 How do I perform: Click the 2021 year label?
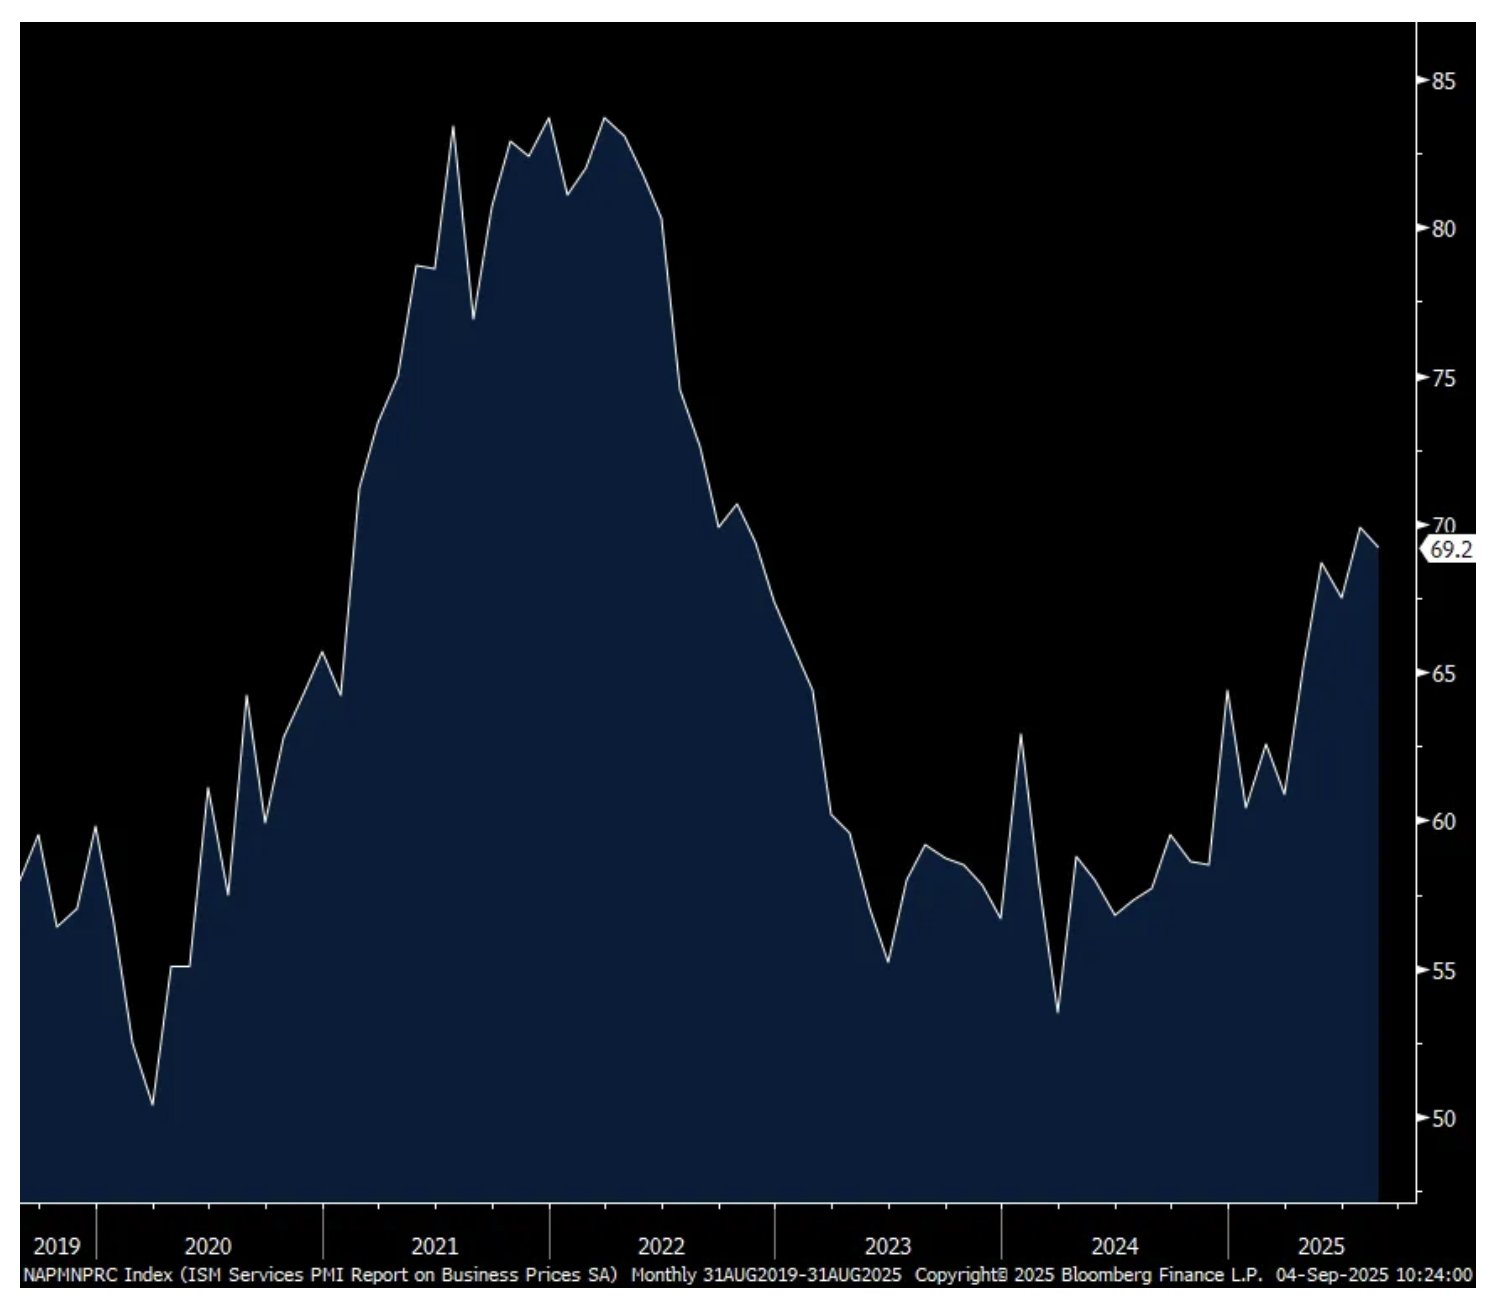tap(435, 1246)
